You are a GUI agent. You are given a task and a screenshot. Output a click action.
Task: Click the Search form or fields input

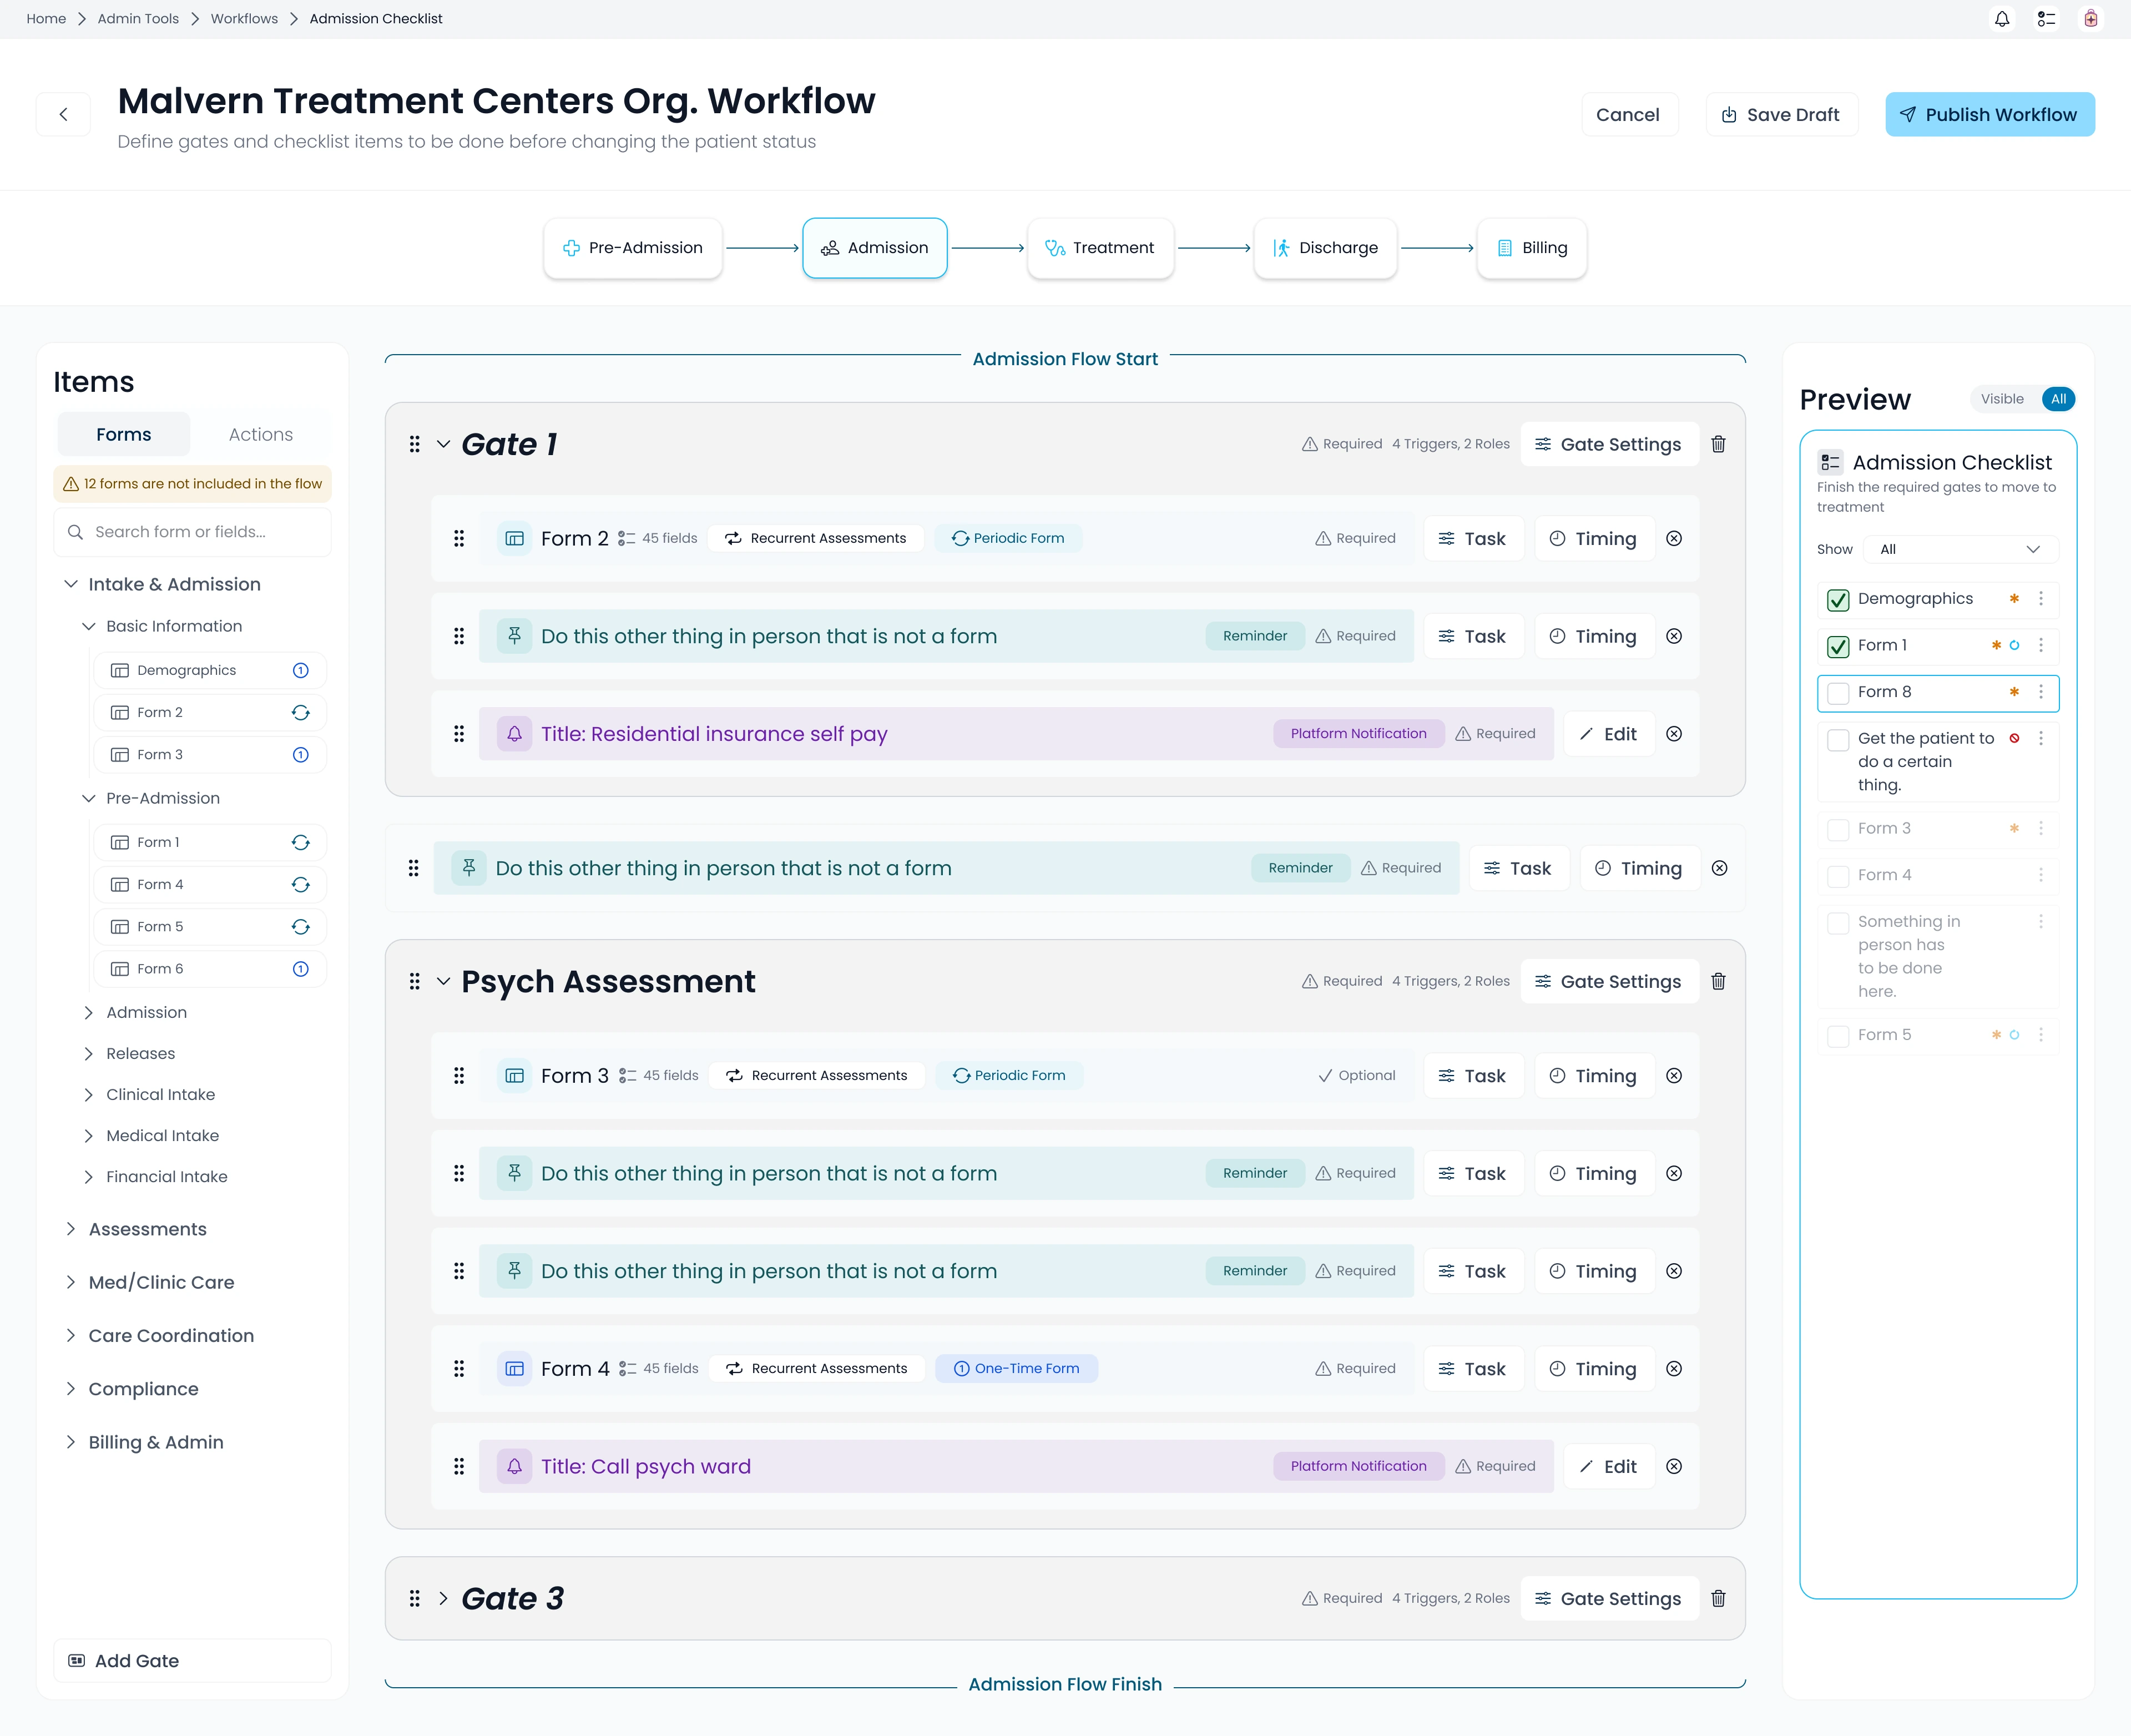(x=192, y=532)
